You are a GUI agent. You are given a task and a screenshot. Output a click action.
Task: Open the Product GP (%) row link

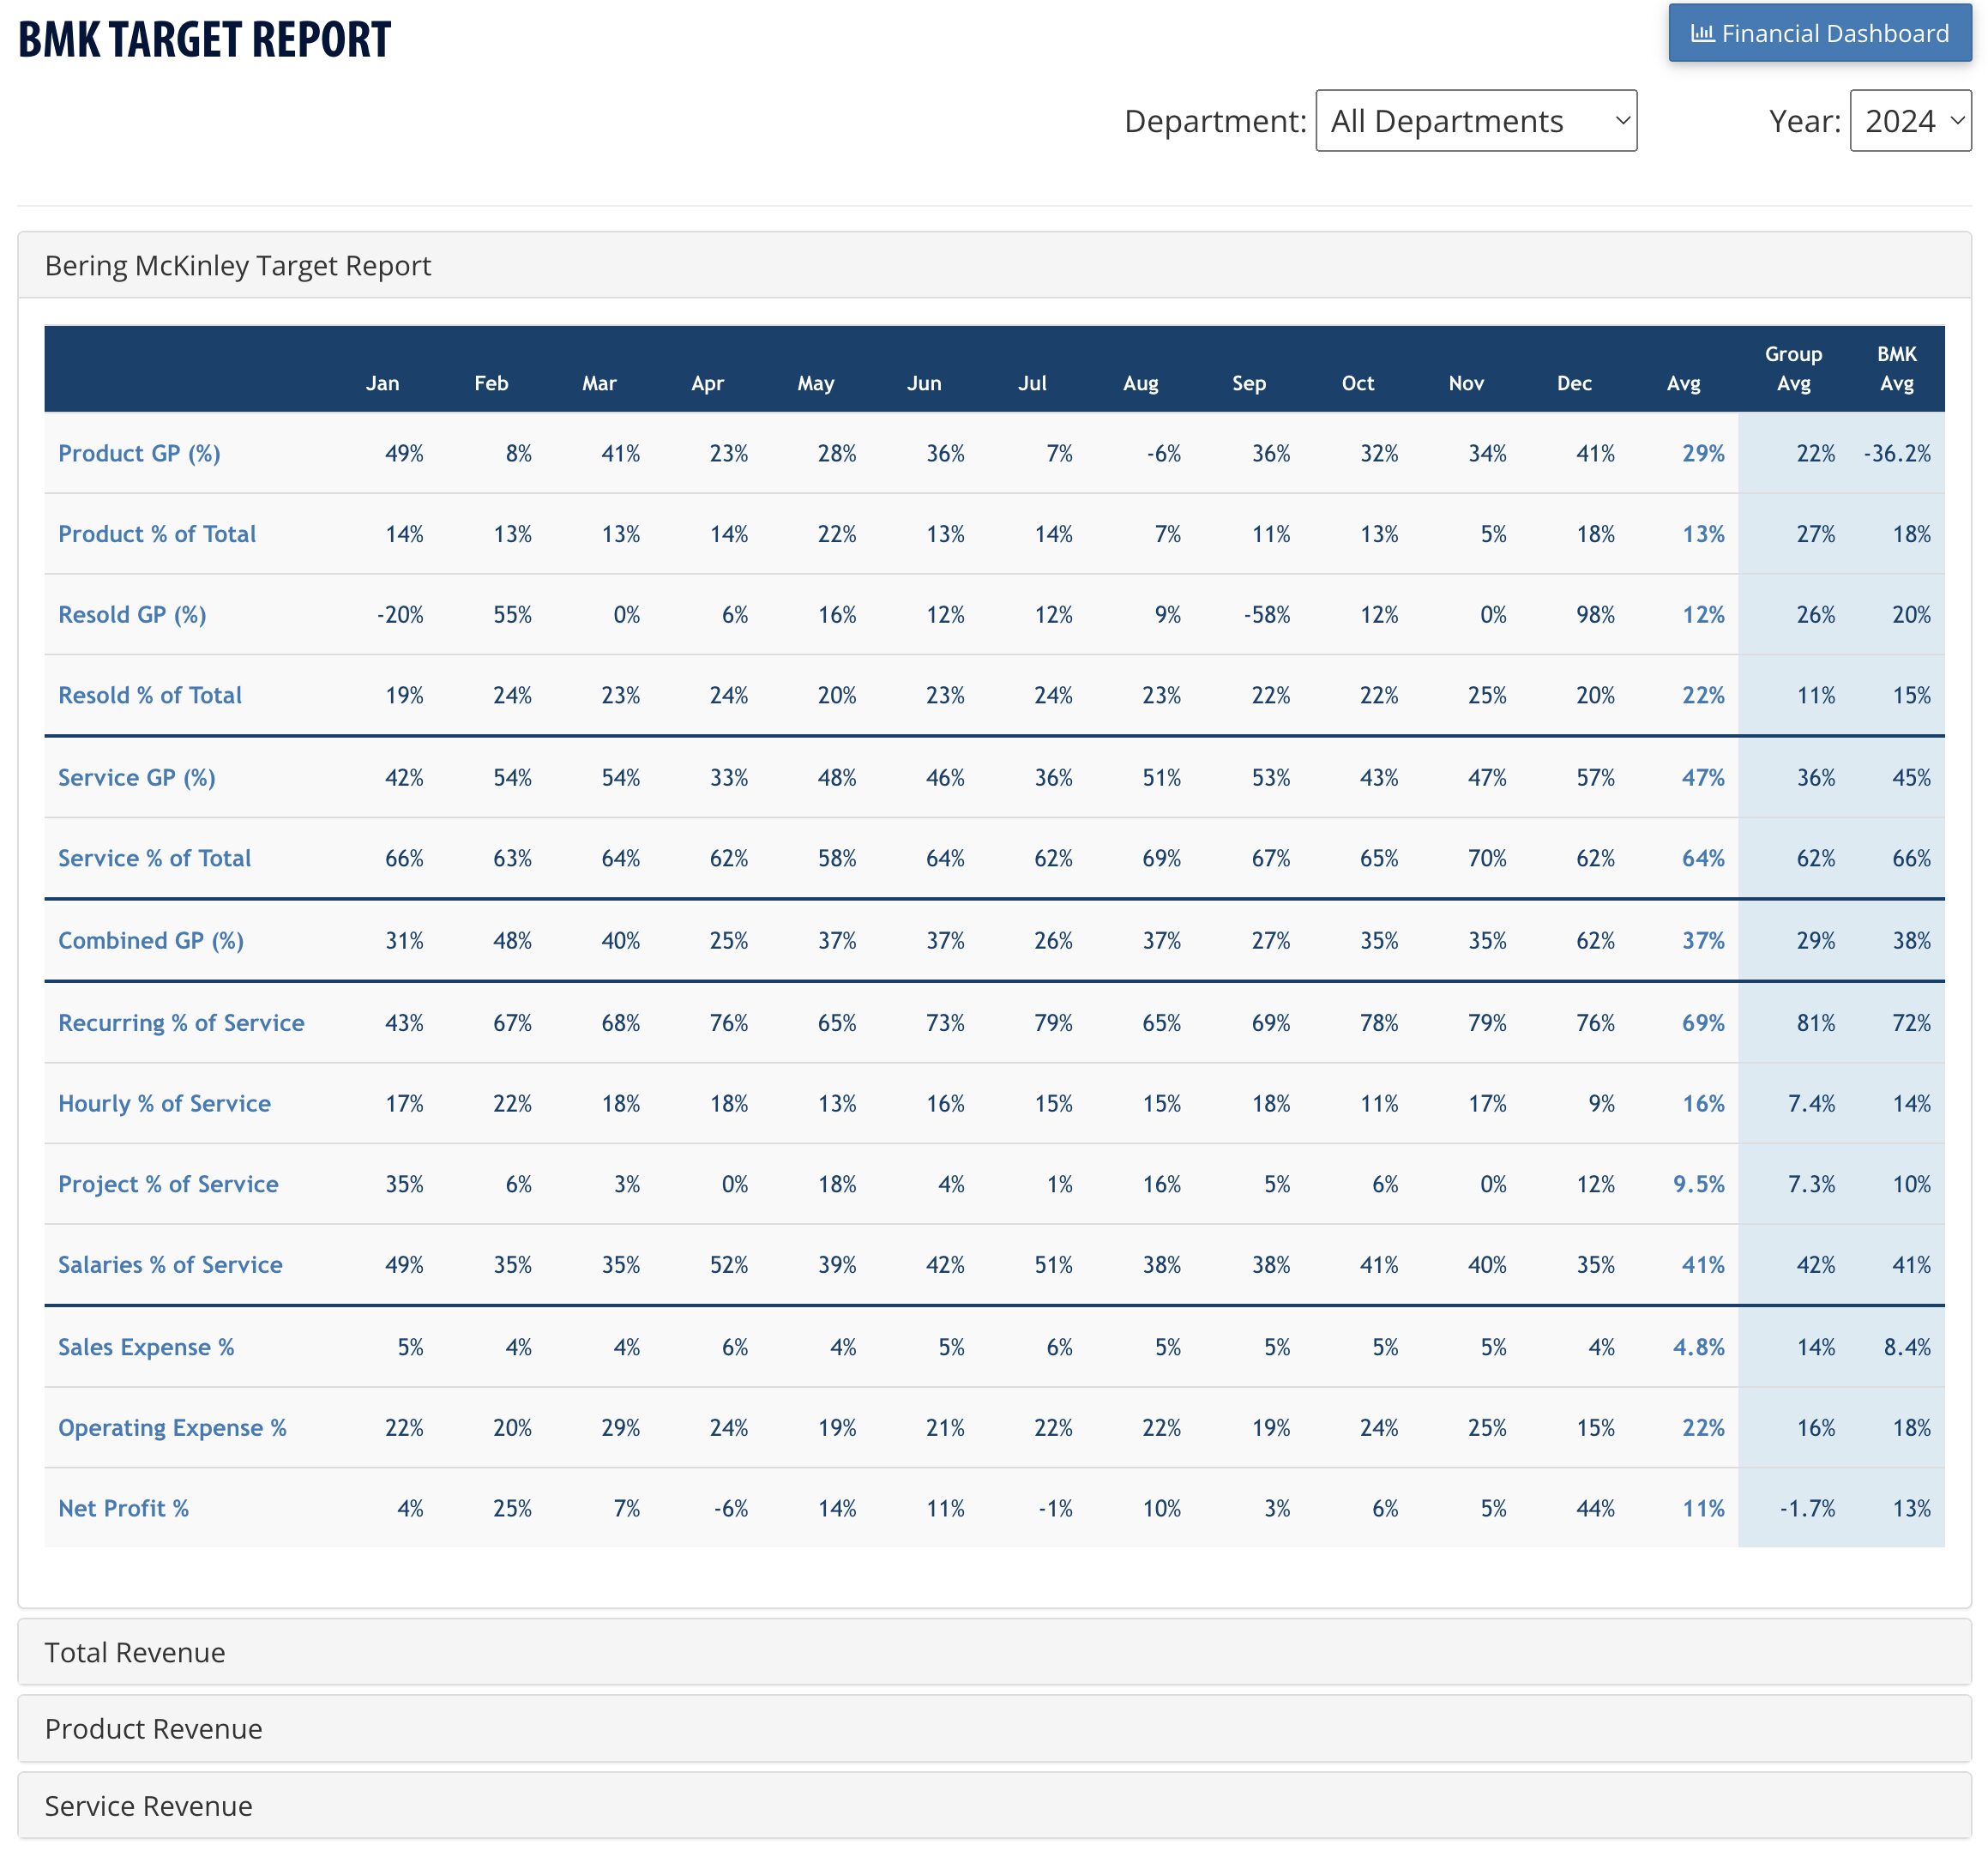pyautogui.click(x=139, y=453)
